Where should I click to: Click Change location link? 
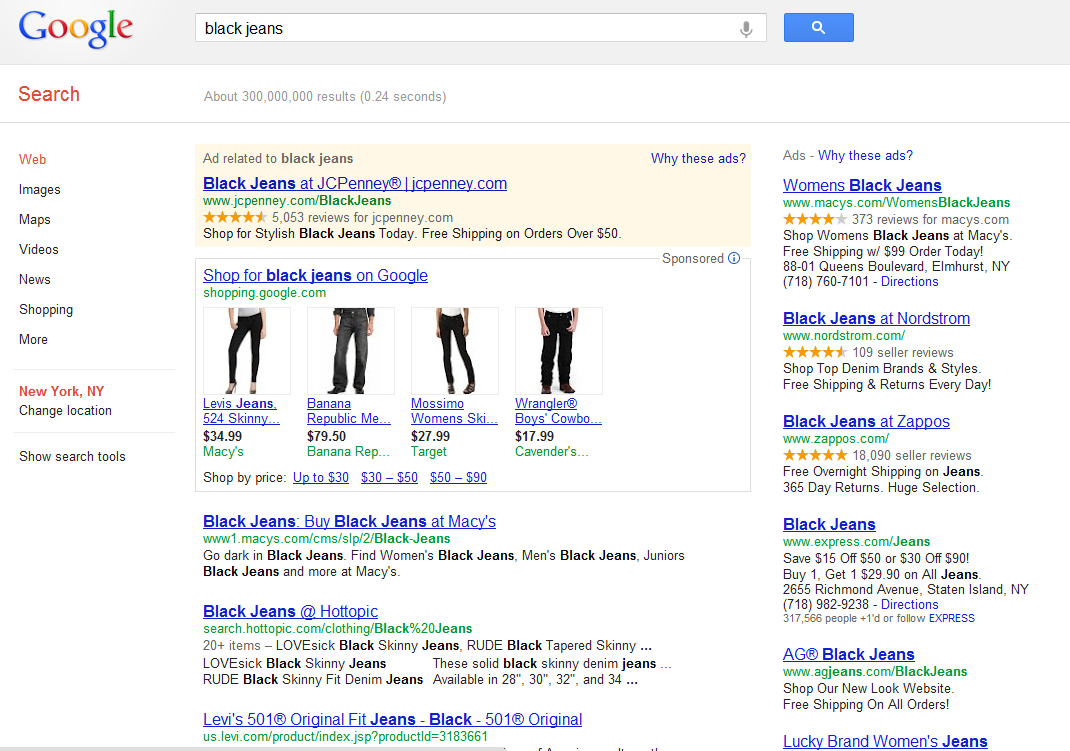point(66,411)
